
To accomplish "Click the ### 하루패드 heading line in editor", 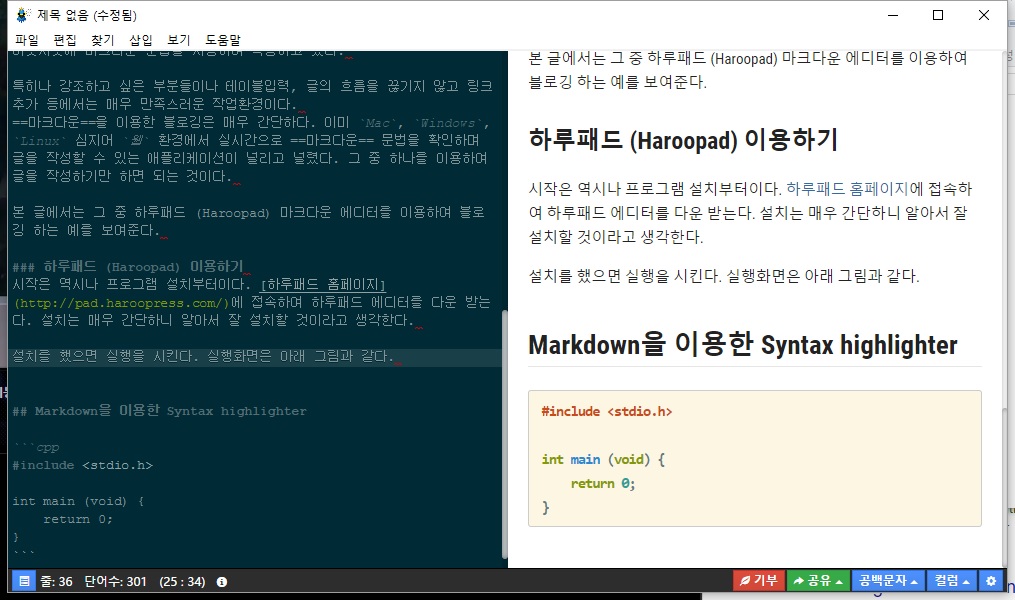I will coord(128,266).
